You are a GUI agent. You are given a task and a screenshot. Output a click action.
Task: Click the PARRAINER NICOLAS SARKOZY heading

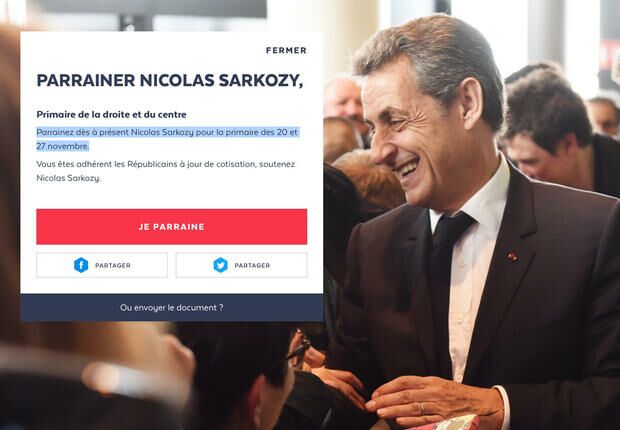tap(170, 80)
